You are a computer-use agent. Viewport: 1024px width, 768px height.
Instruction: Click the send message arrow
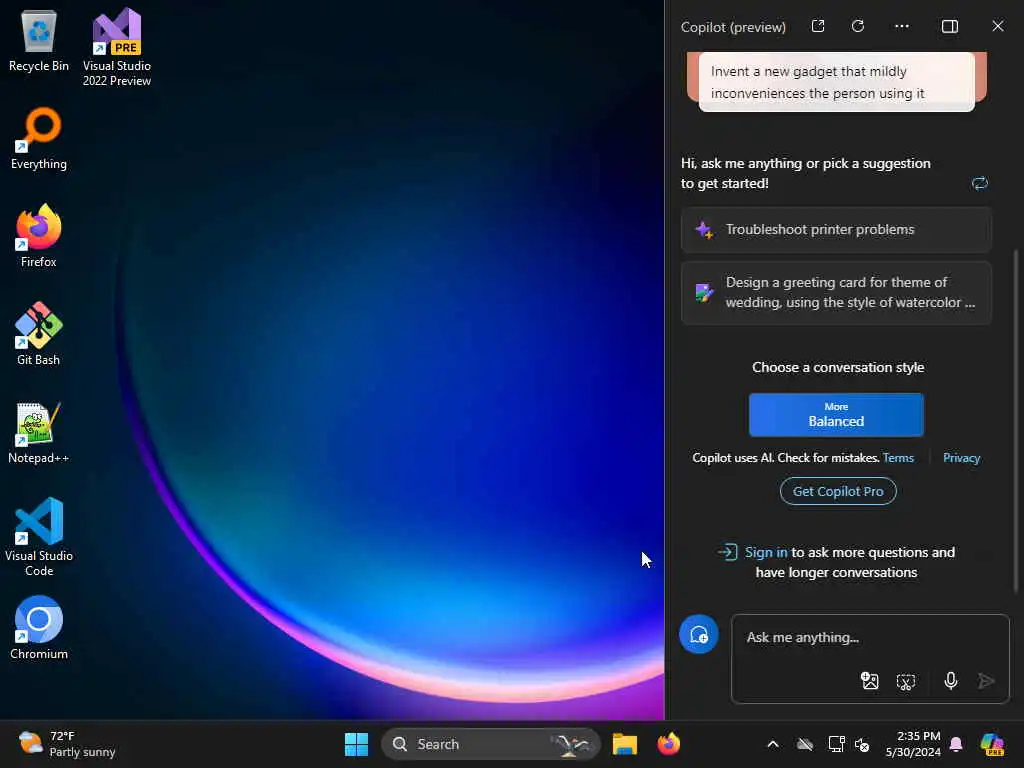pos(986,681)
